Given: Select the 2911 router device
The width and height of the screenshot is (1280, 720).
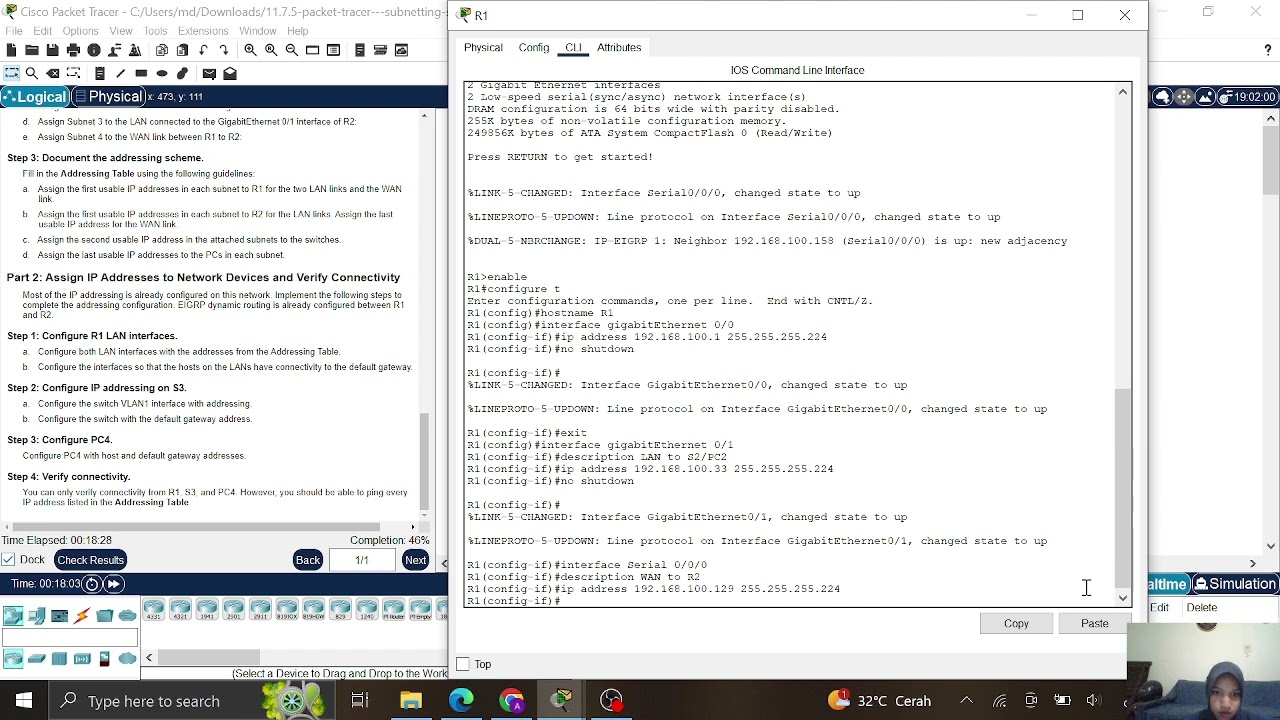Looking at the screenshot, I should tap(260, 609).
